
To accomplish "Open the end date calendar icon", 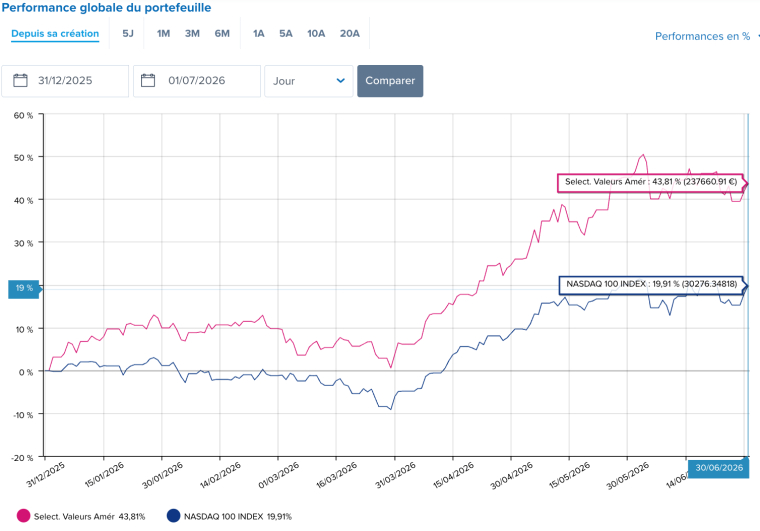I will [x=148, y=80].
